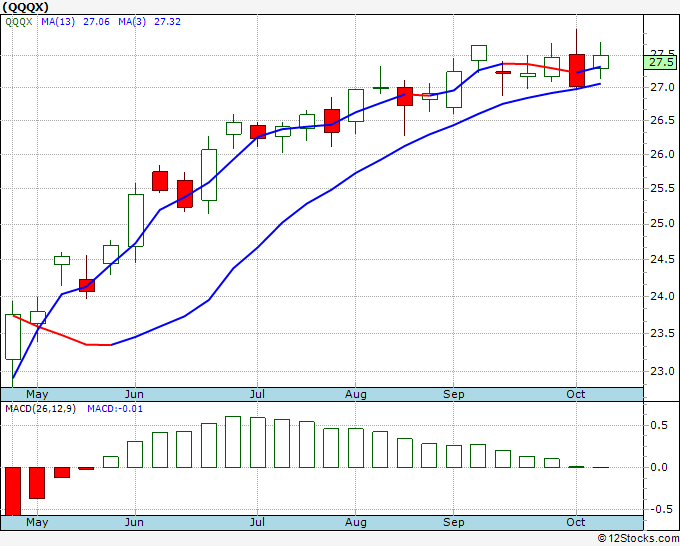Image resolution: width=680 pixels, height=546 pixels.
Task: Click the 0.5 MACD axis label
Action: [659, 425]
